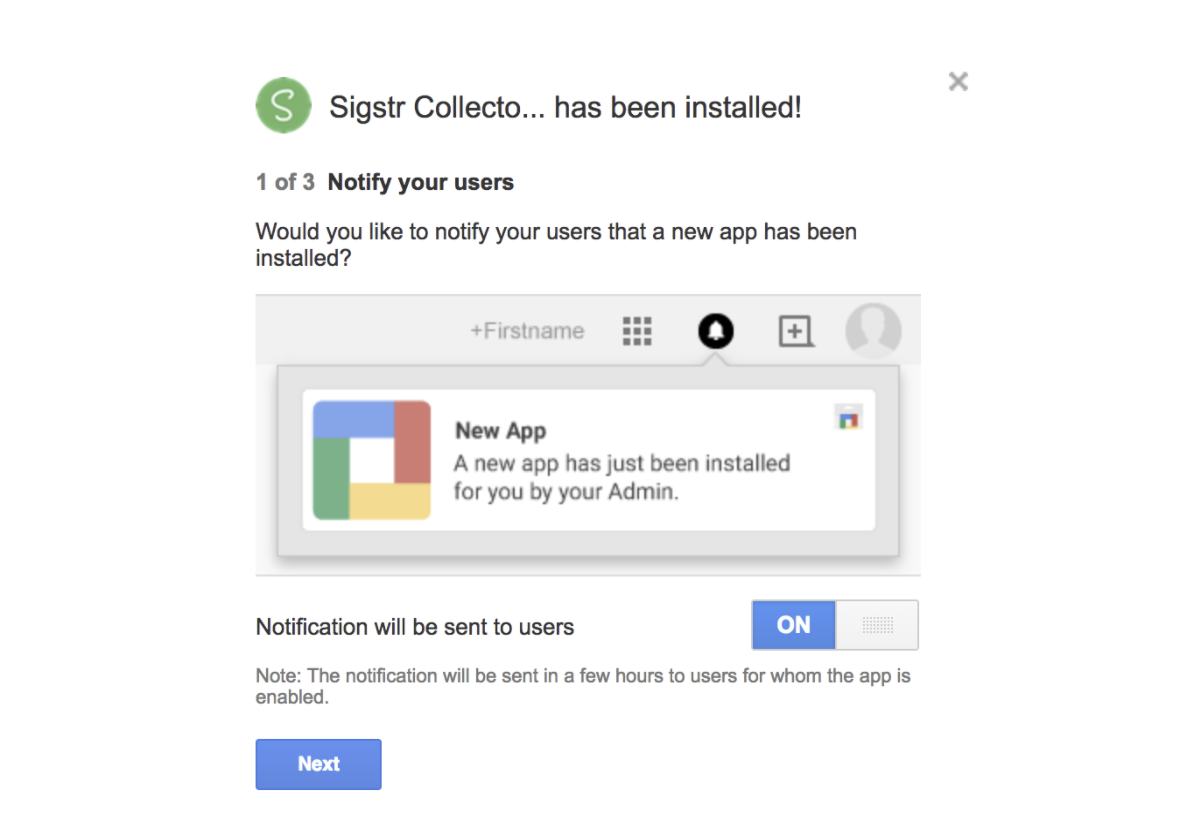Click the small Marketplace icon in notification card
This screenshot has width=1196, height=832.
(848, 418)
